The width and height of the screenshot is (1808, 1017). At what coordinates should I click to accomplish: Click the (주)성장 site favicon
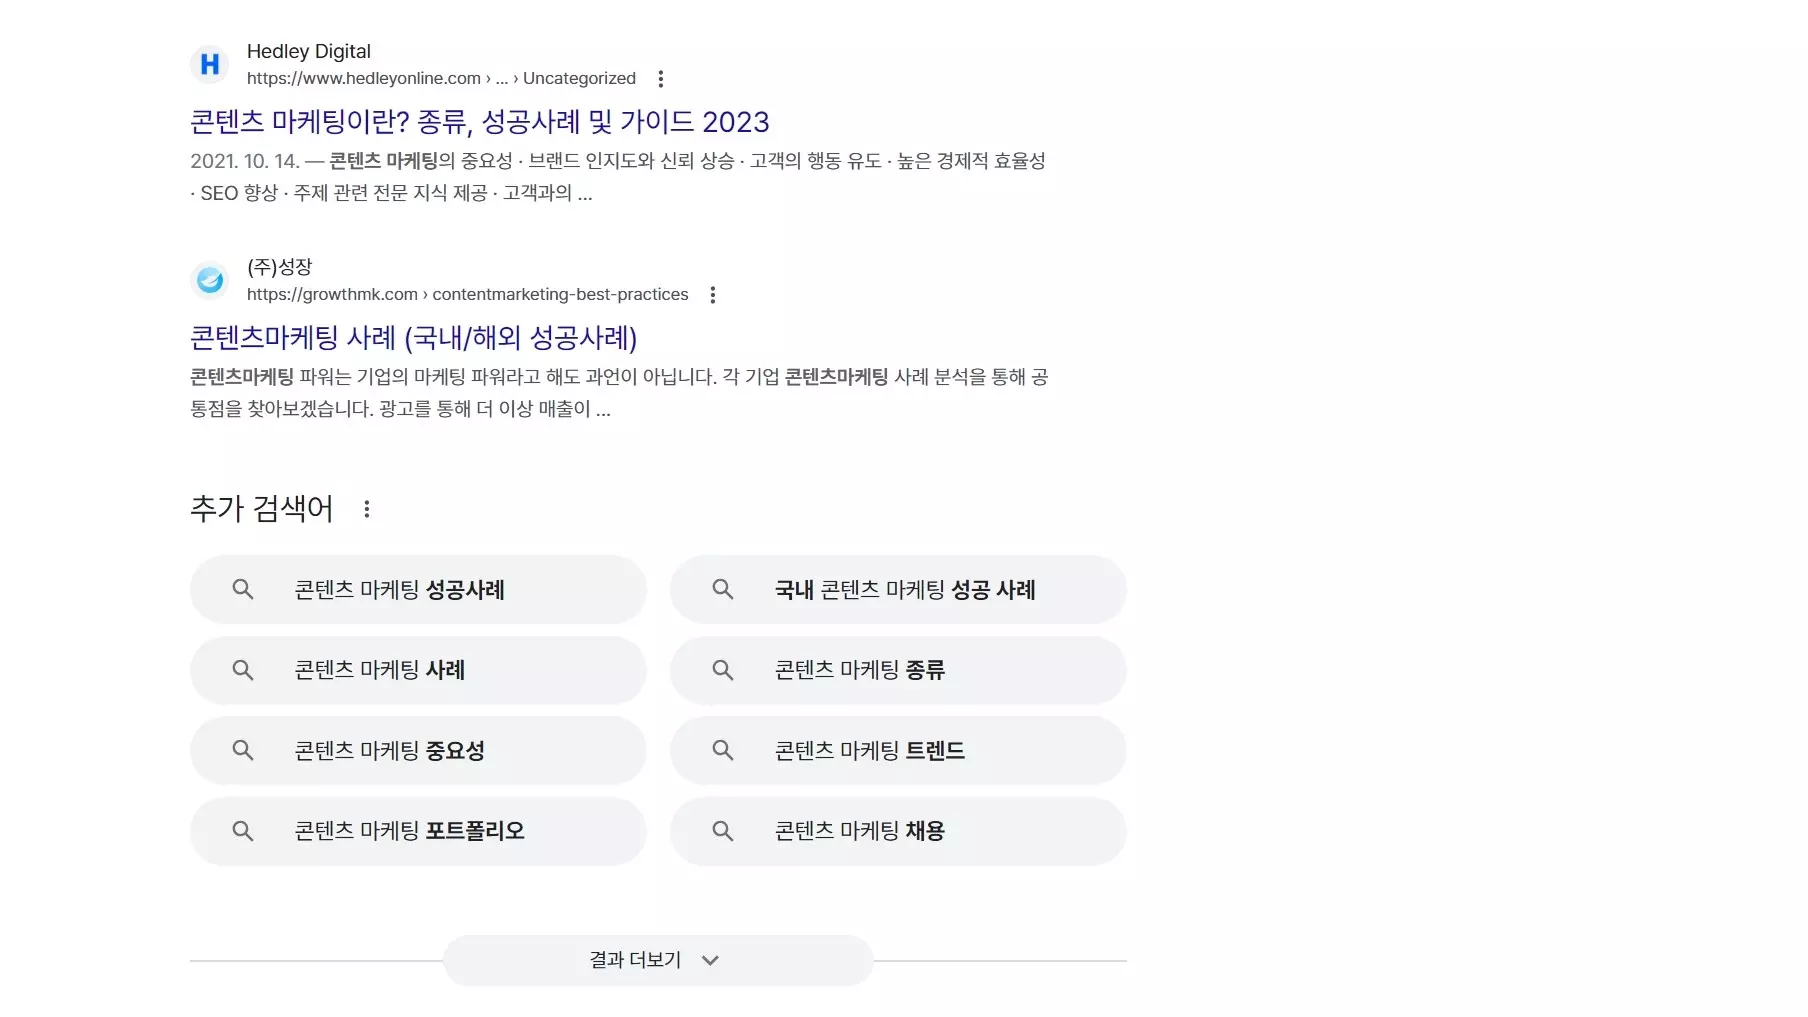coord(209,280)
